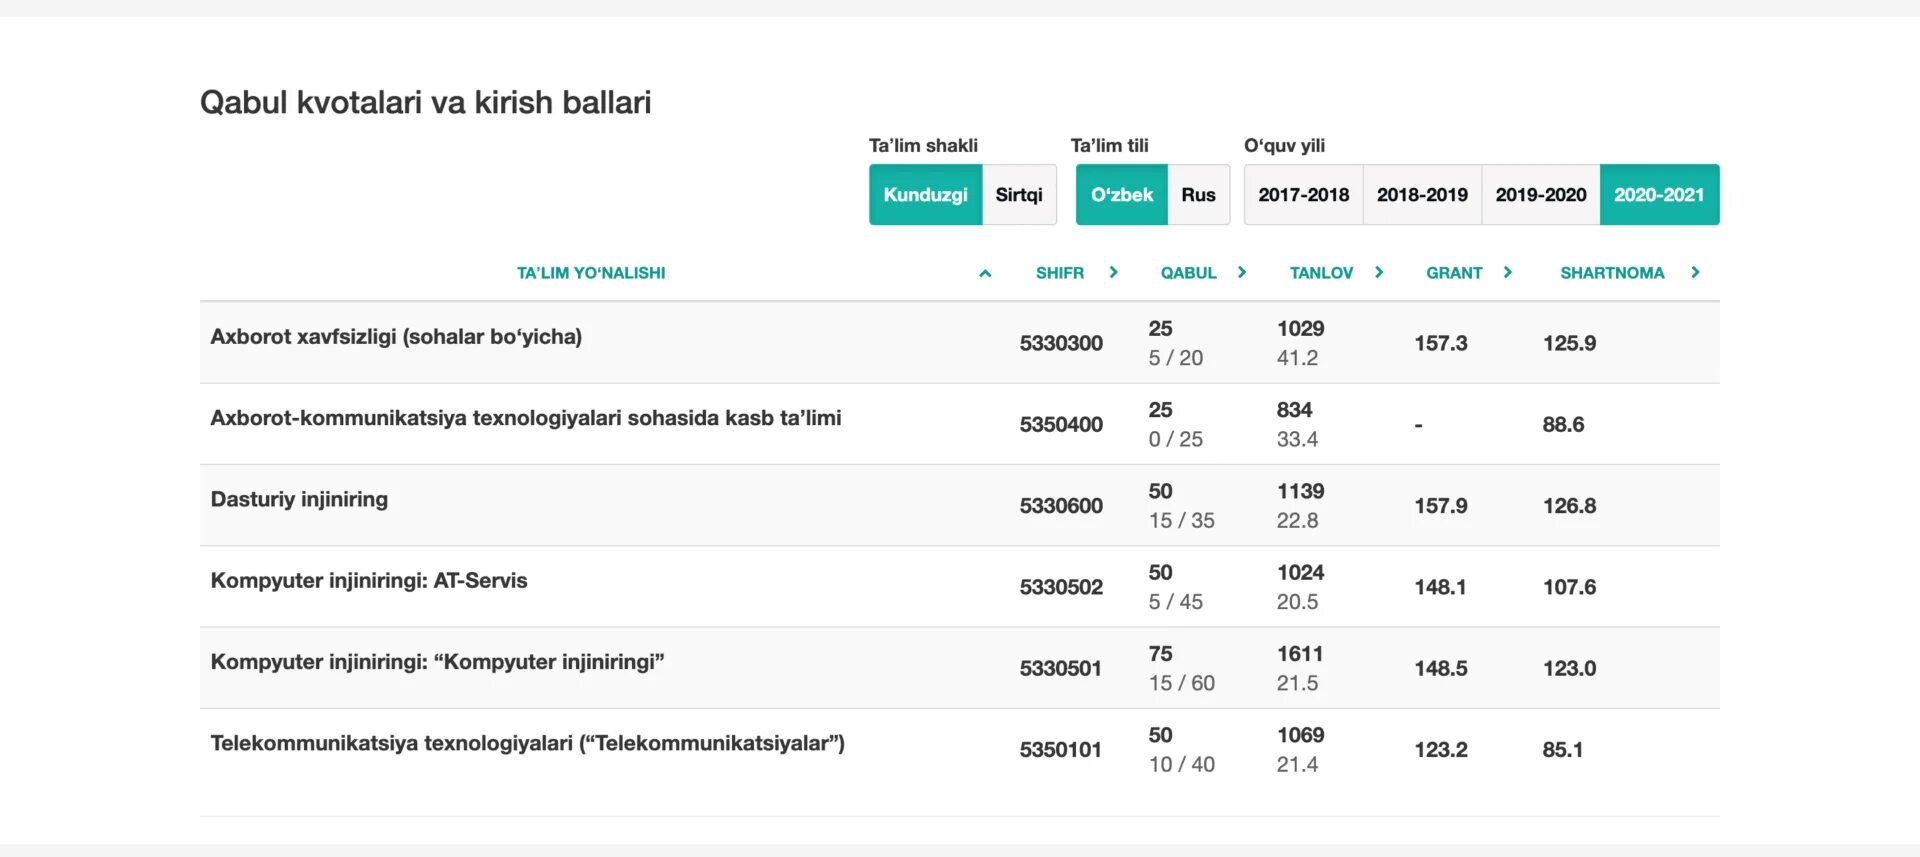
Task: Click heading Qabul kvotalari va kirish ballari
Action: (425, 102)
